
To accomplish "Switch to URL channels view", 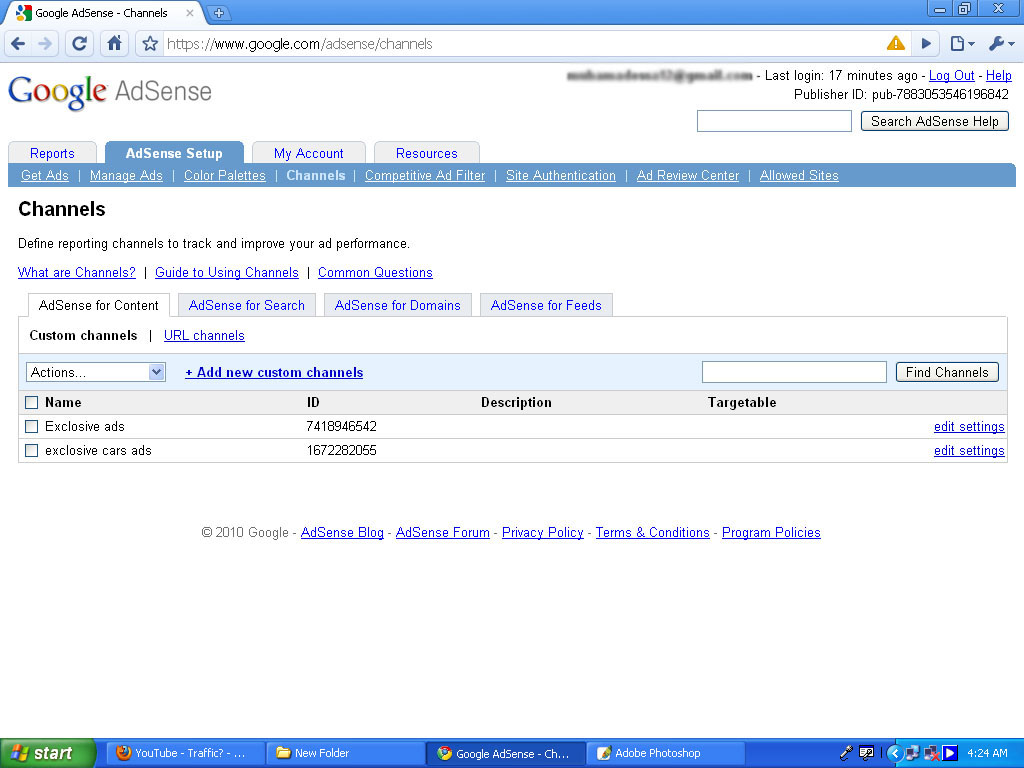I will pos(204,335).
